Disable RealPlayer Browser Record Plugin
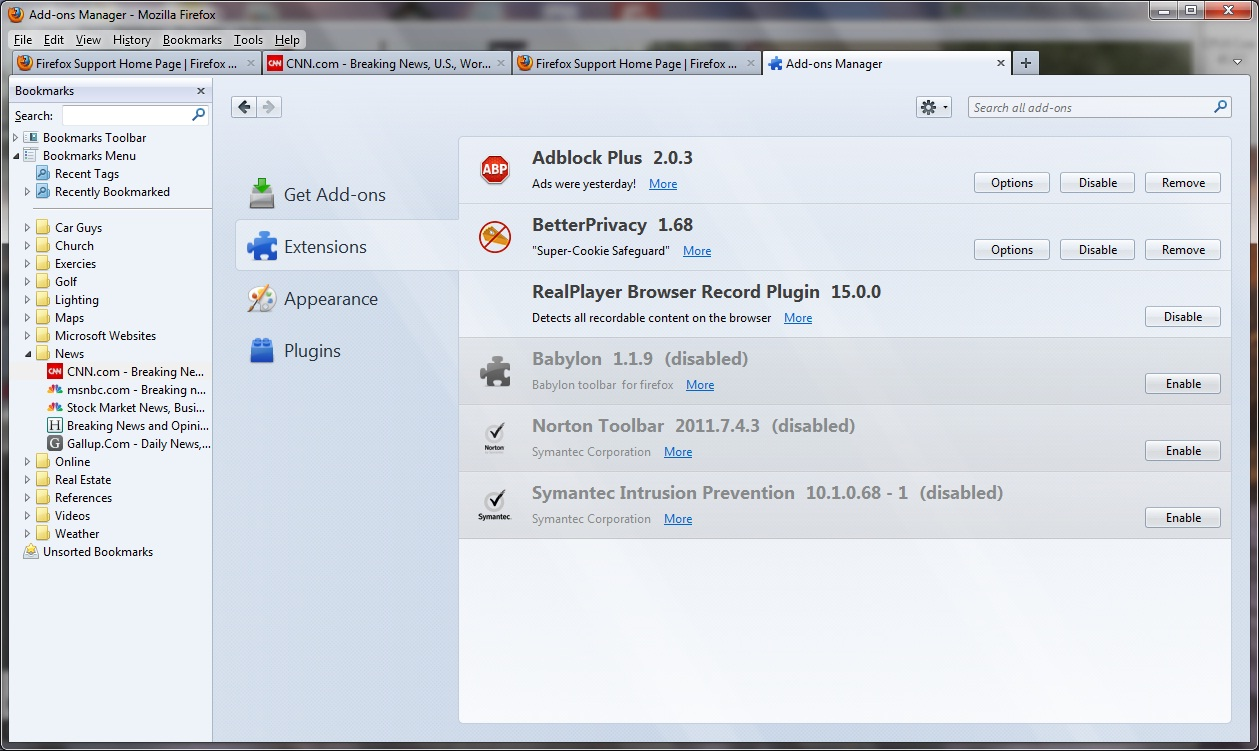 coord(1183,317)
